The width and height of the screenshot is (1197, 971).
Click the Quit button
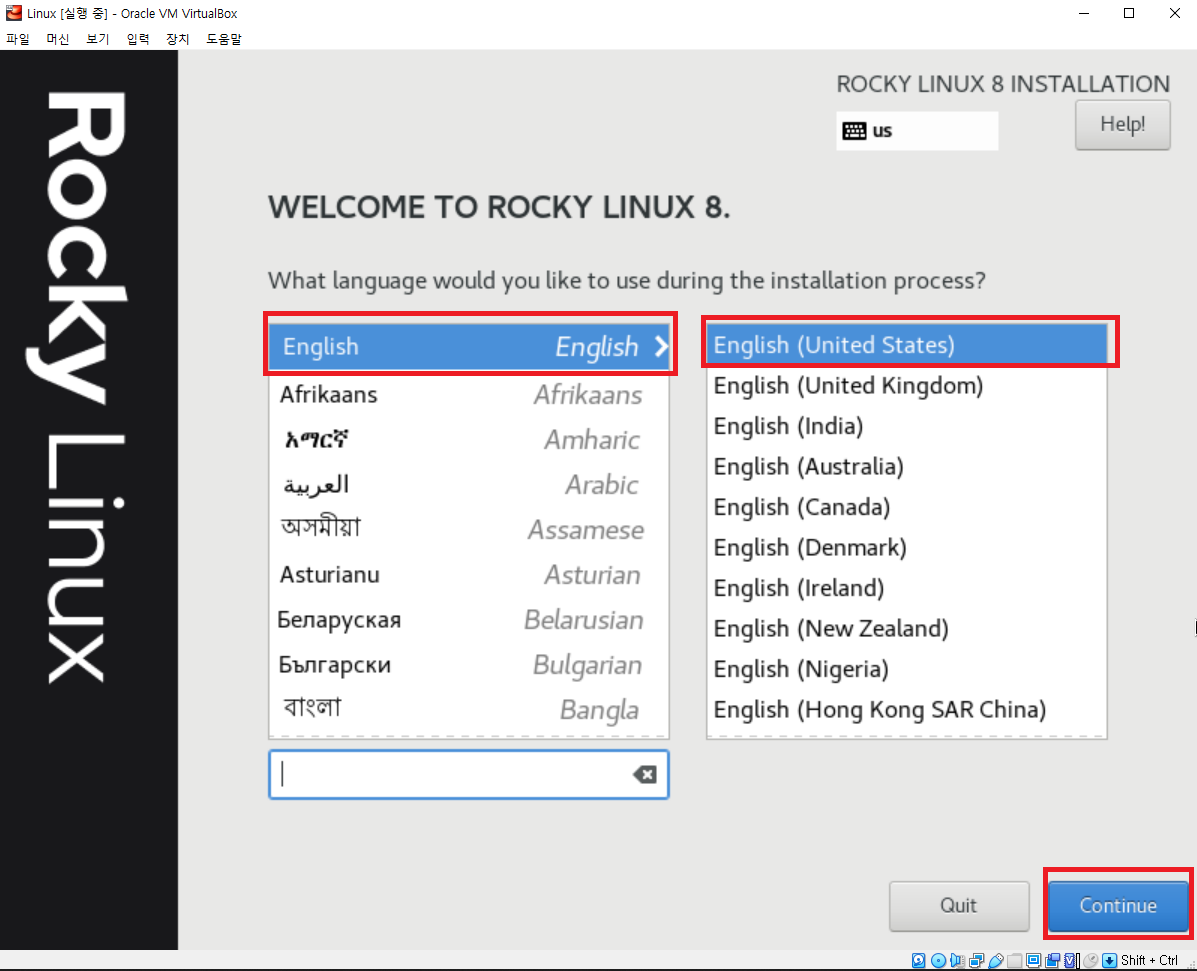tap(959, 906)
